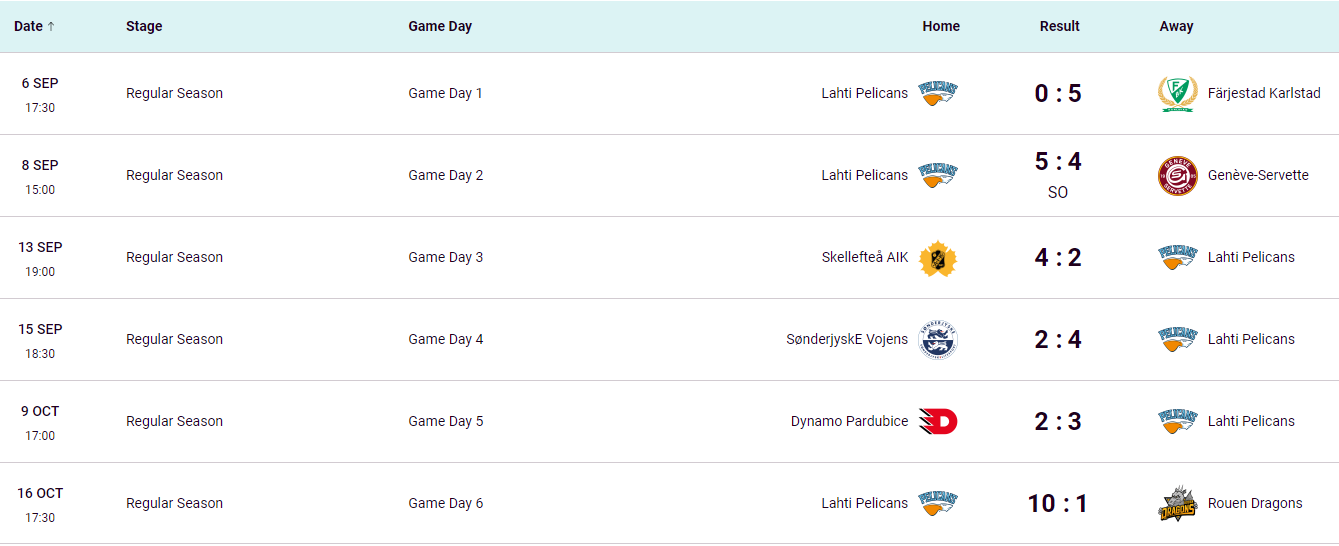
Task: Click the Stage column header
Action: point(144,27)
